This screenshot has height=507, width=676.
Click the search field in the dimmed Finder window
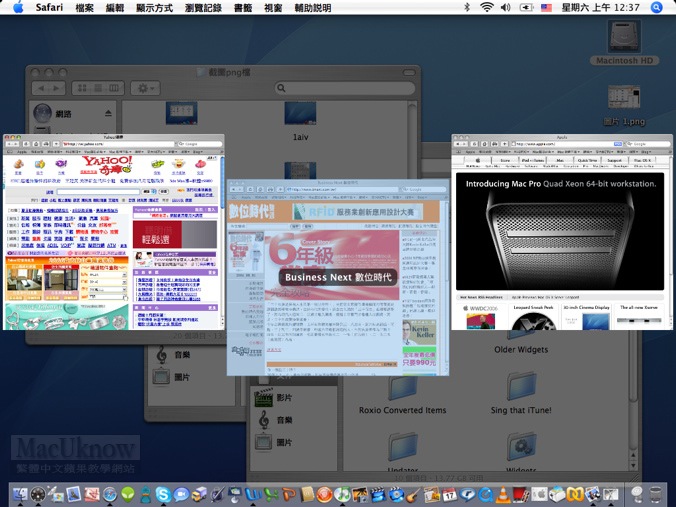[x=345, y=88]
